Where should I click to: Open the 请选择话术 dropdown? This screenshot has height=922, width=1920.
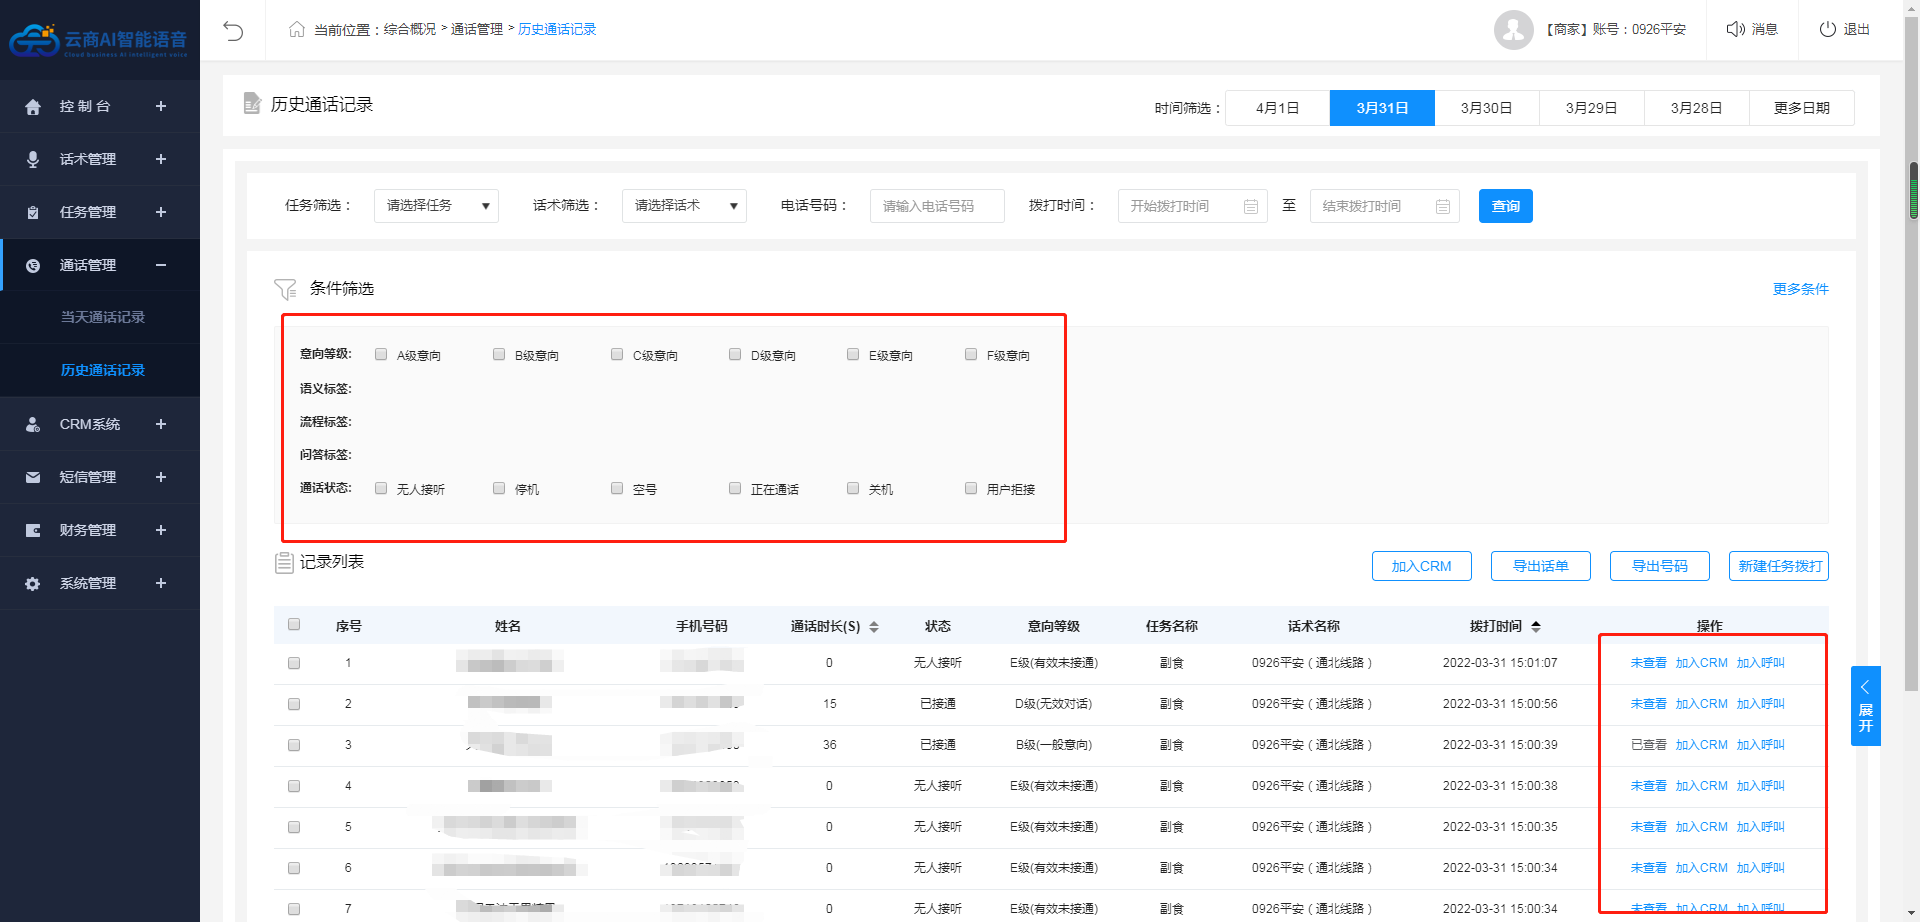pyautogui.click(x=684, y=206)
